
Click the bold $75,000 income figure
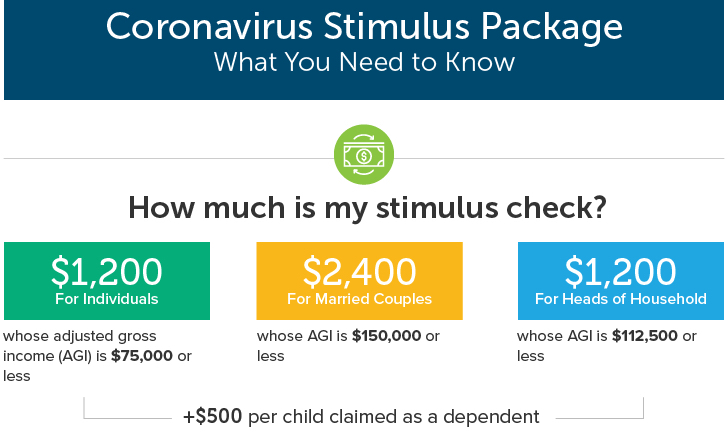click(x=142, y=356)
